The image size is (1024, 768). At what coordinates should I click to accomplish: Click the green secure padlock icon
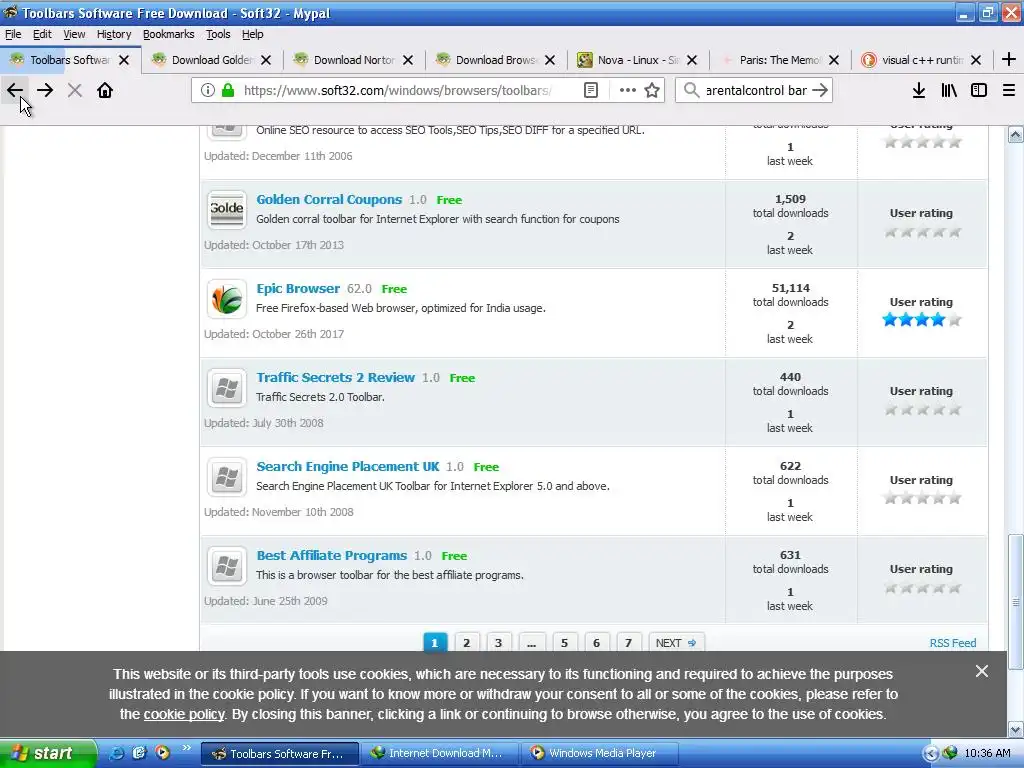pos(228,90)
